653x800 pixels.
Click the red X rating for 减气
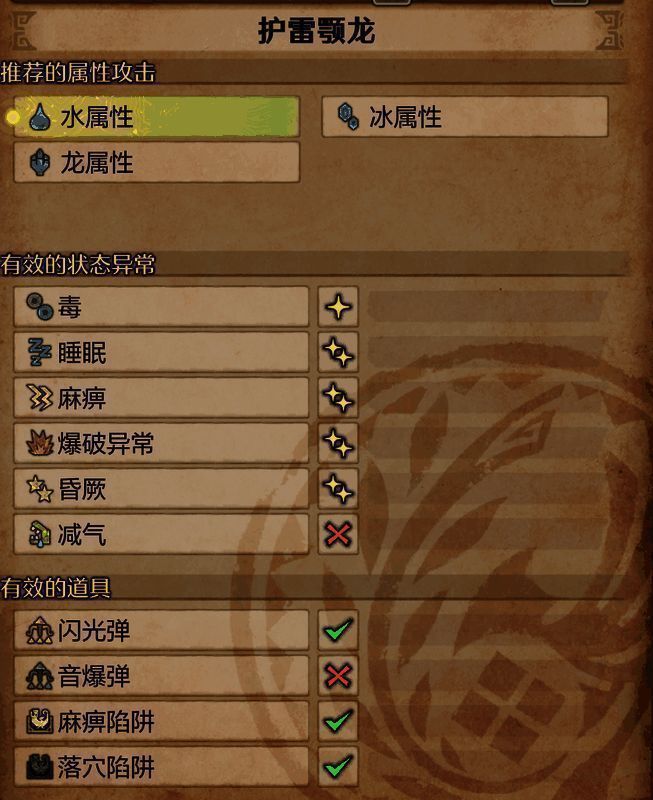click(x=338, y=534)
